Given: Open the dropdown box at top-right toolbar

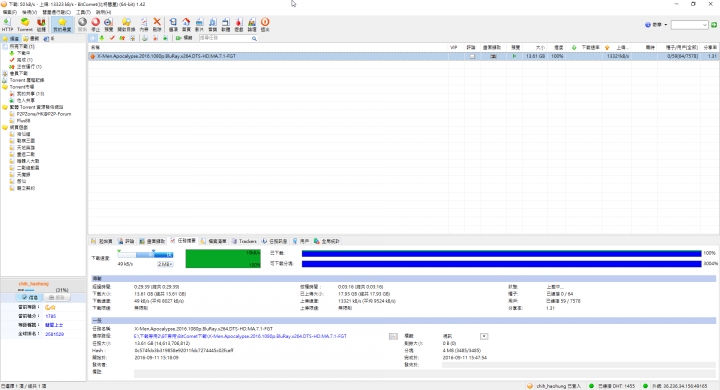Looking at the screenshot, I should 689,25.
